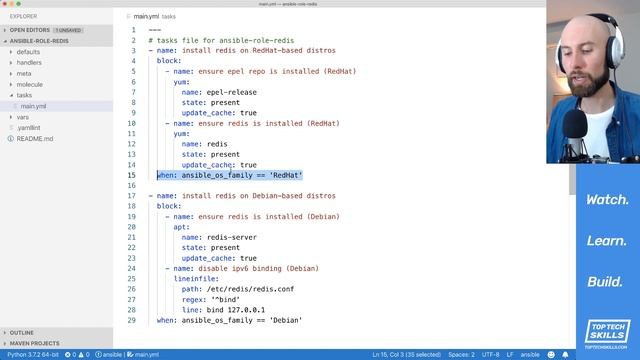Click the warnings triangle icon in status bar

(81, 355)
